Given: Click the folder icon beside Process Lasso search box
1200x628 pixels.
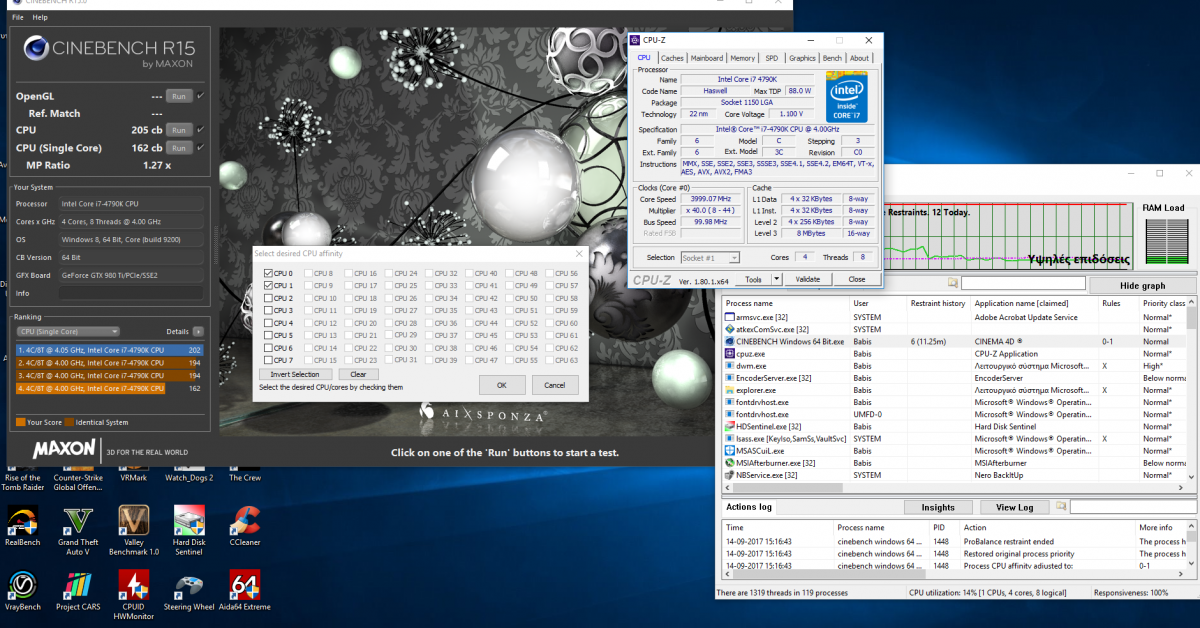Looking at the screenshot, I should 953,285.
